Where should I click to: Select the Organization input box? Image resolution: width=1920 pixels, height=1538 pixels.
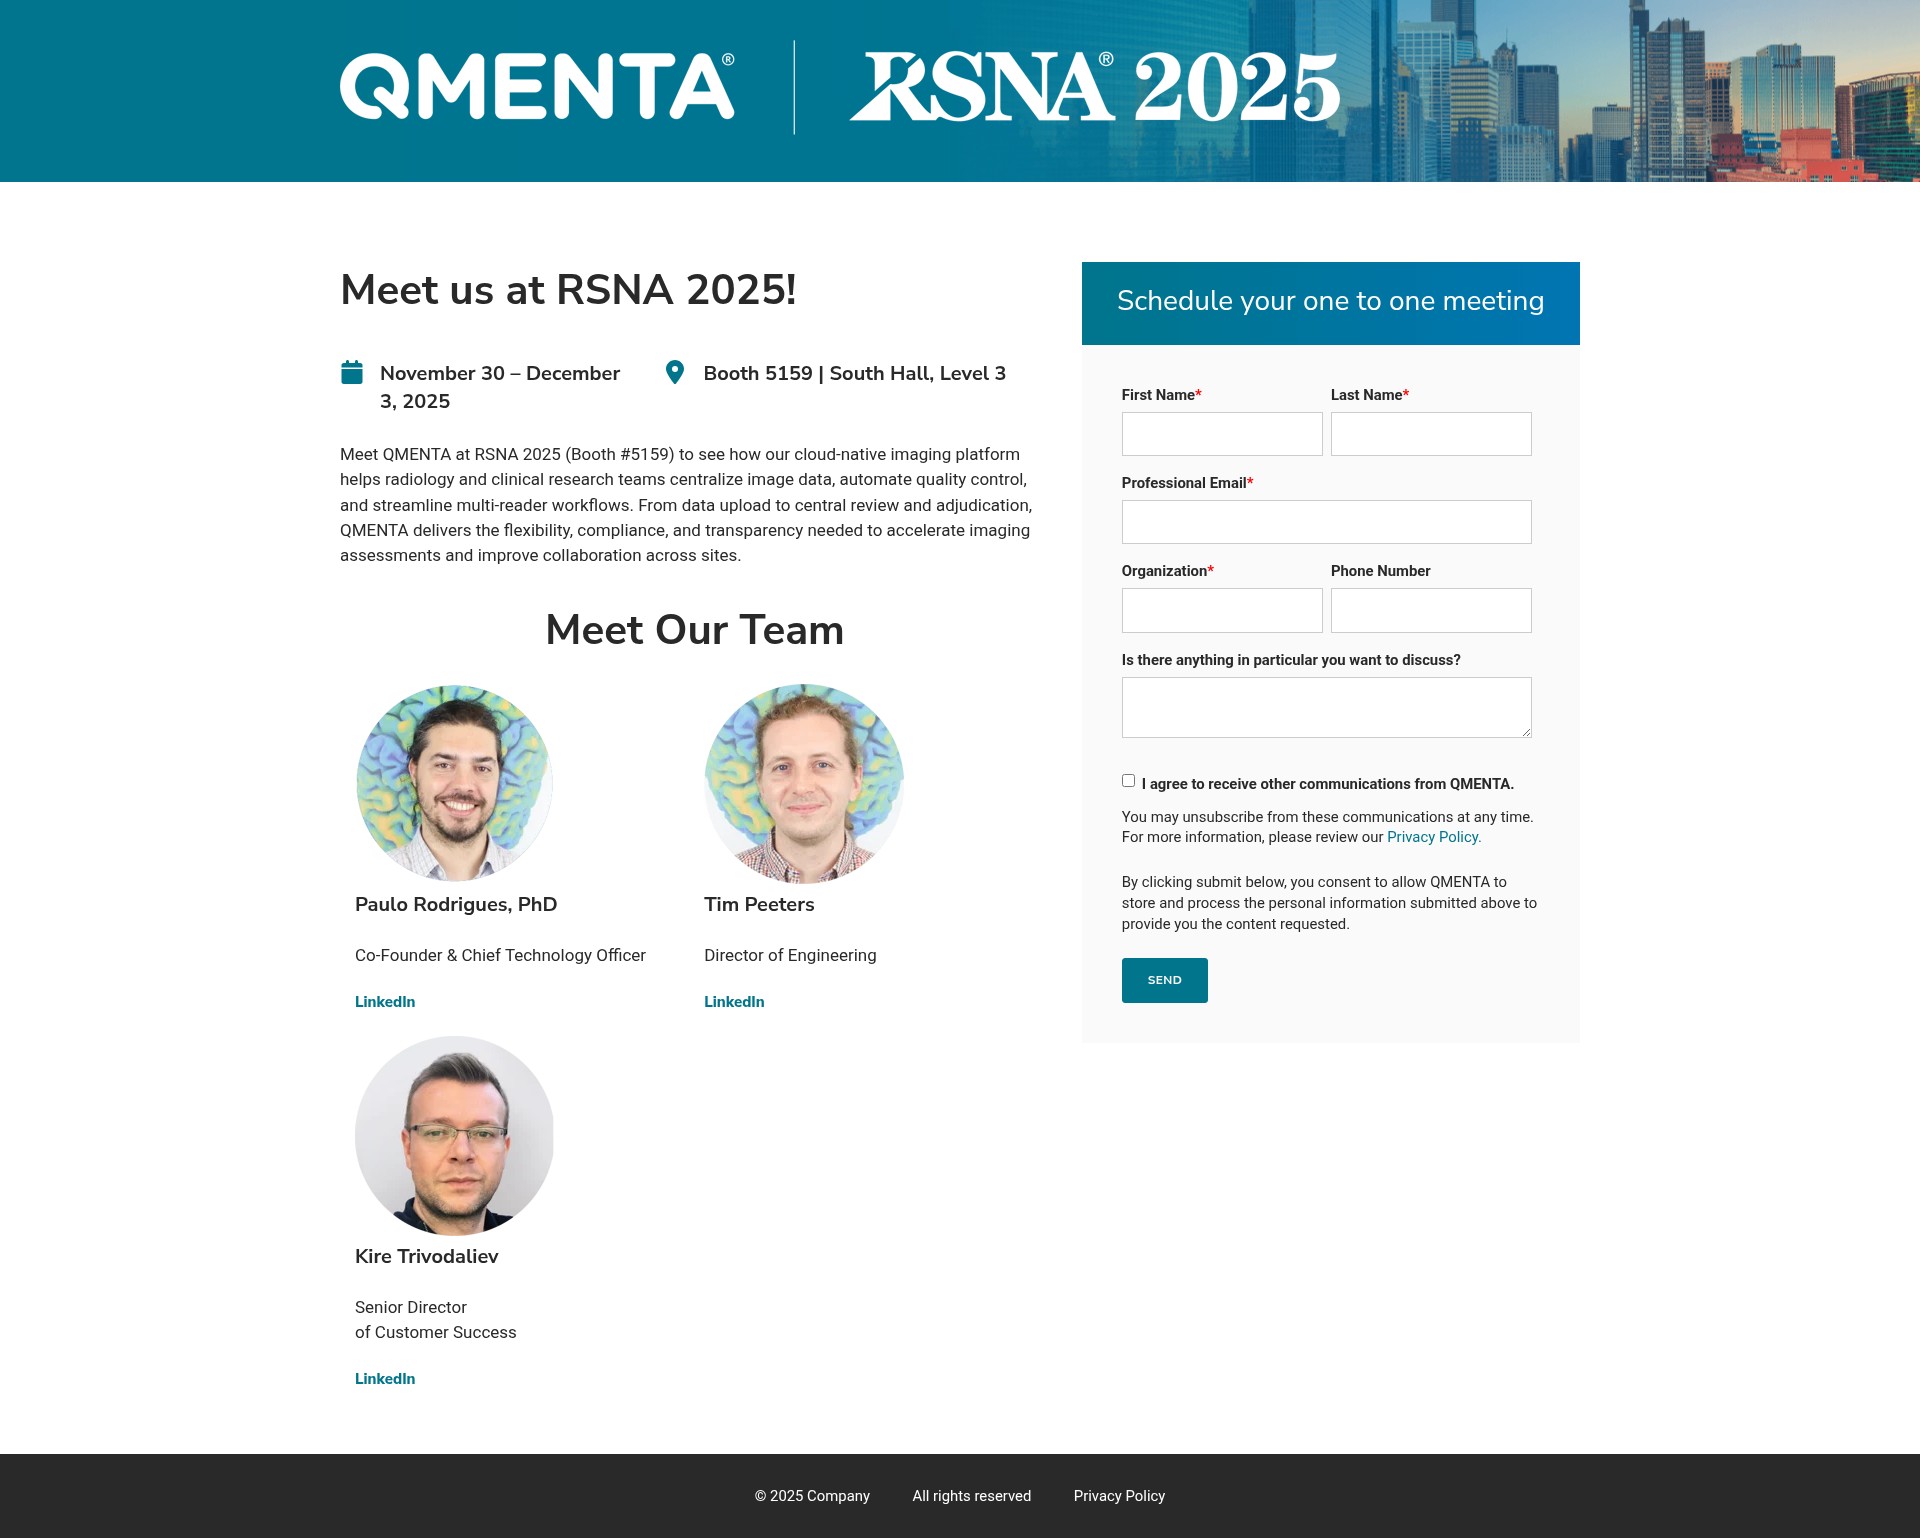click(x=1222, y=610)
